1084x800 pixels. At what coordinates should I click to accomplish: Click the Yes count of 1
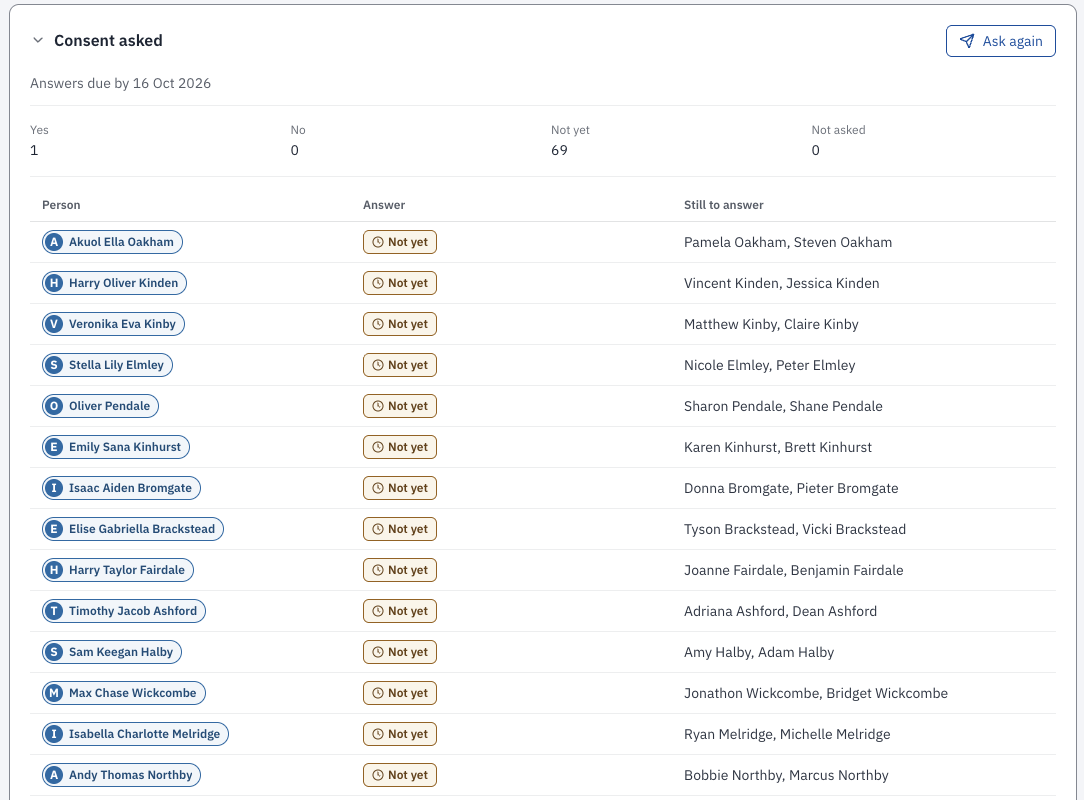tap(34, 150)
